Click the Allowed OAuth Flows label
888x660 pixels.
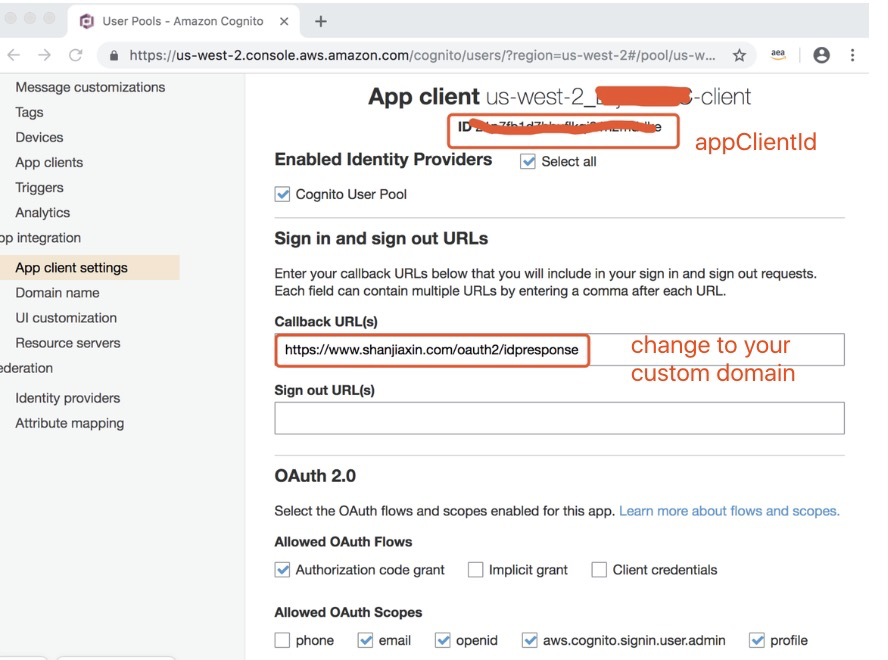(x=343, y=542)
